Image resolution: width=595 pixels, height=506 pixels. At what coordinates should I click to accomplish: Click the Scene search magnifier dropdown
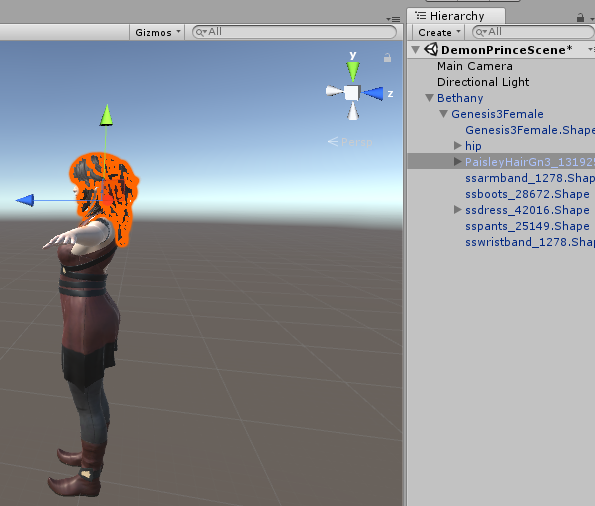(201, 32)
